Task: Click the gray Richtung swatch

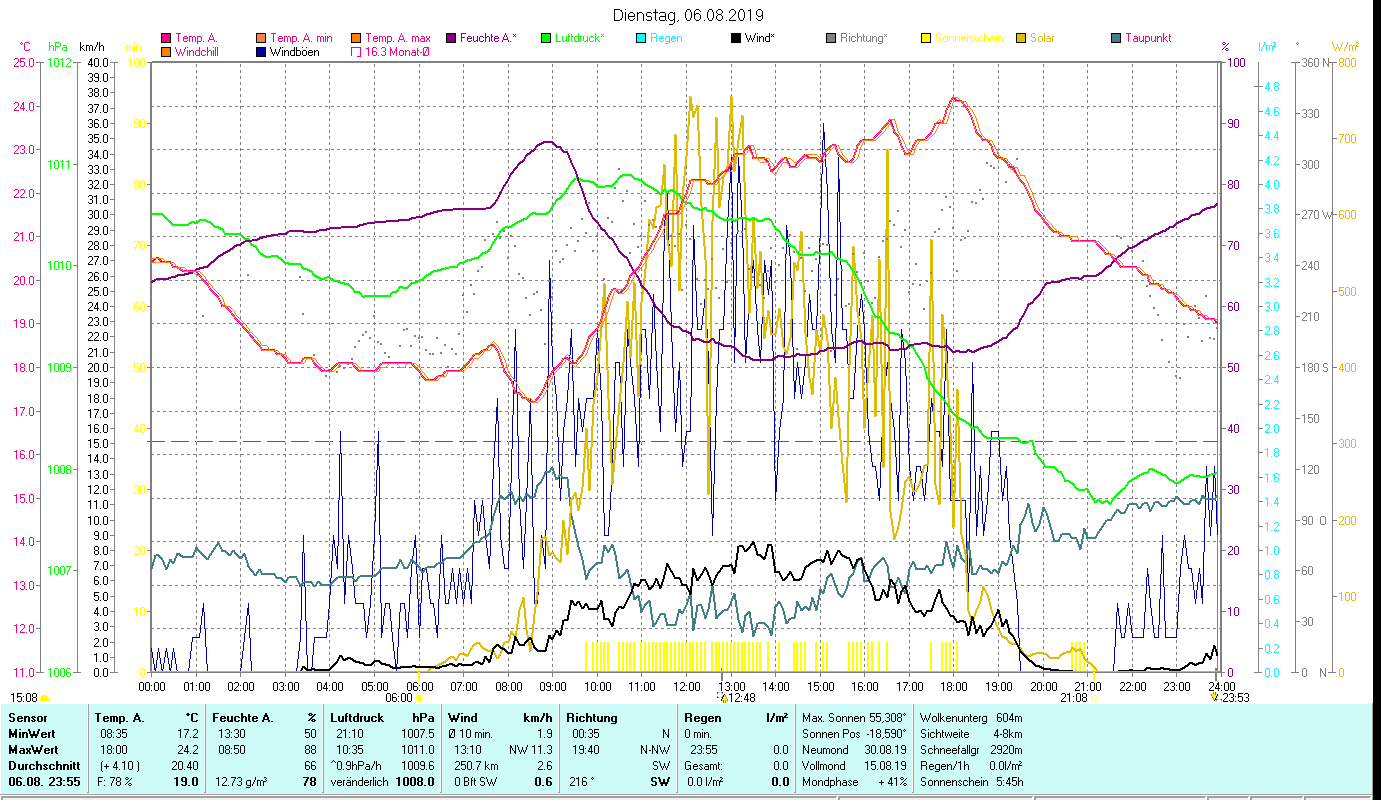Action: coord(831,39)
